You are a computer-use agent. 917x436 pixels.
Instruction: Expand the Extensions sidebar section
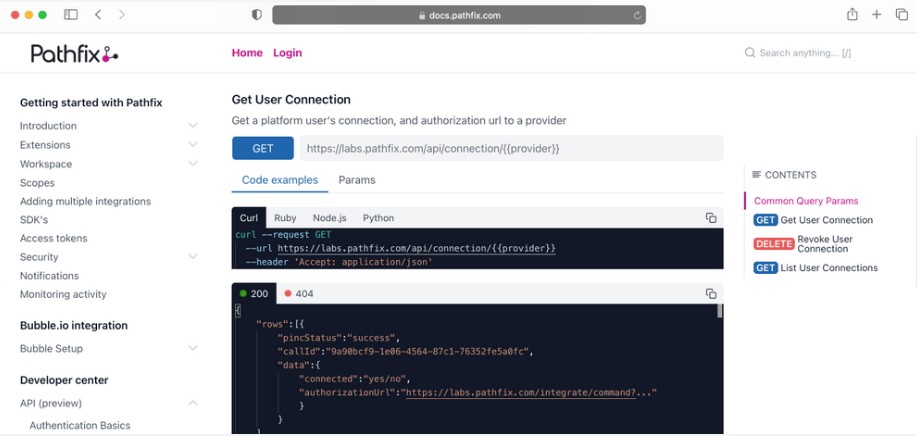click(x=193, y=145)
